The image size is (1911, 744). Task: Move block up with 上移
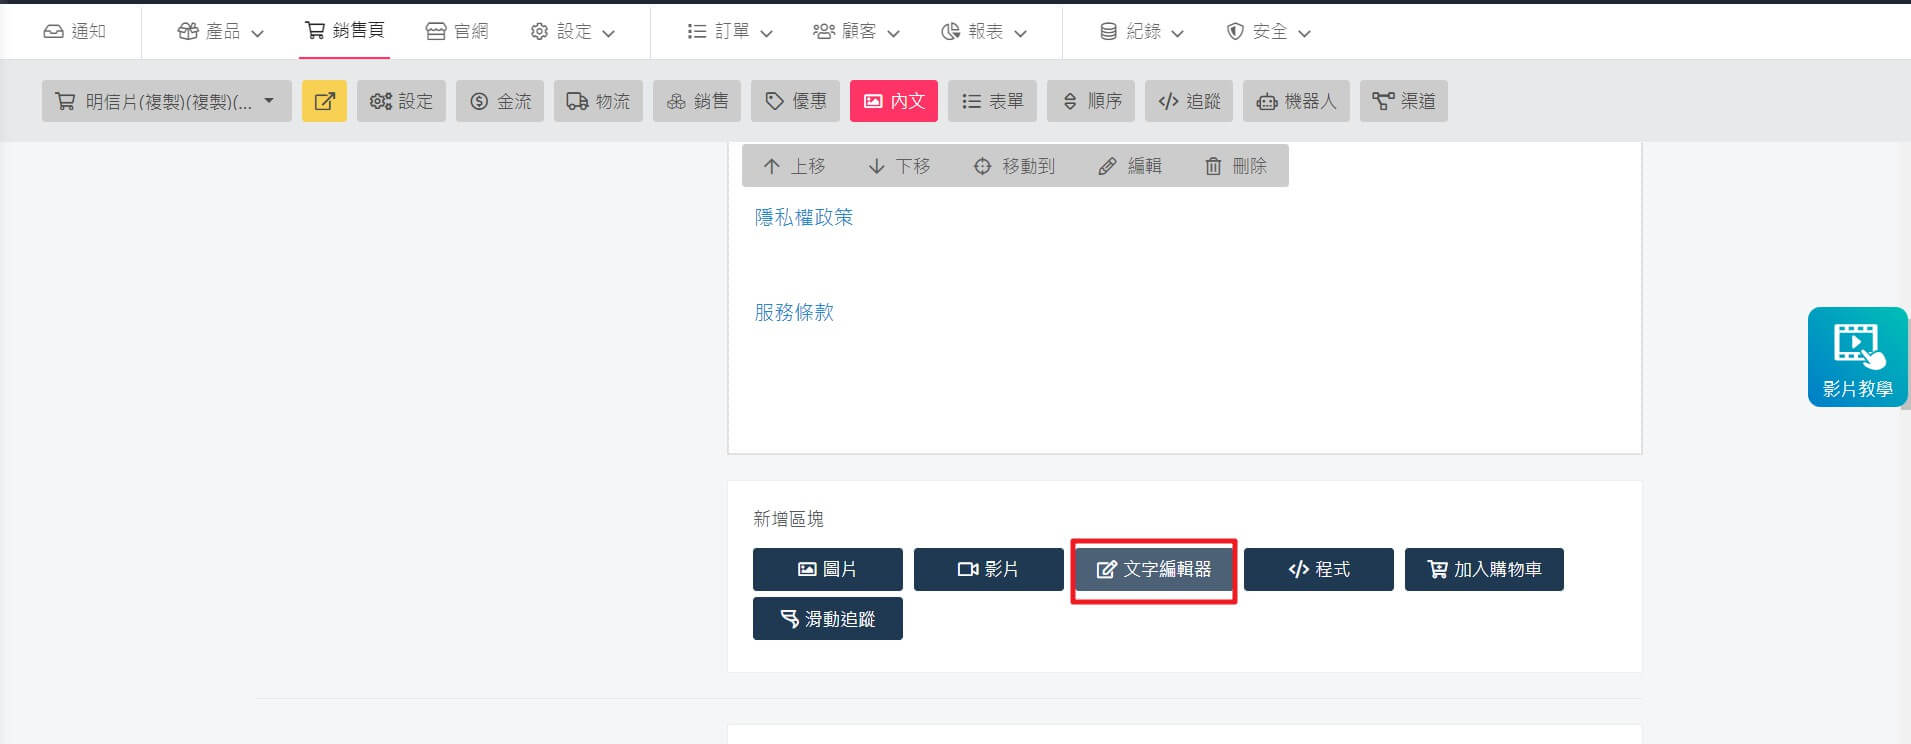(x=794, y=166)
